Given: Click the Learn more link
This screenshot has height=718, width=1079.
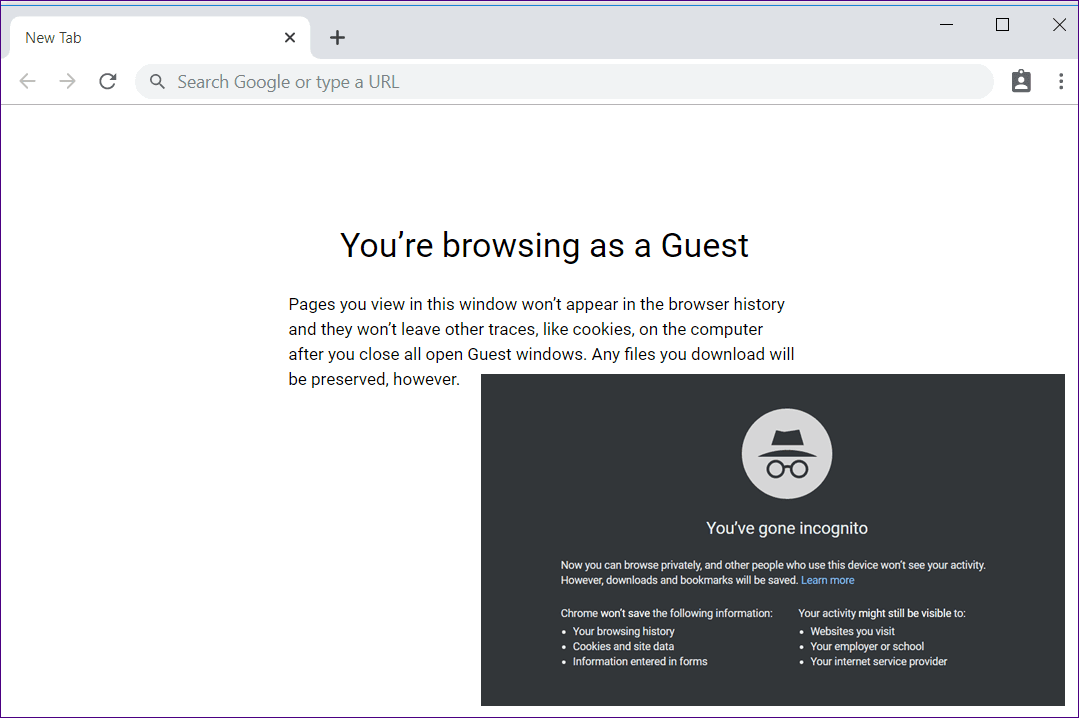Looking at the screenshot, I should (827, 580).
